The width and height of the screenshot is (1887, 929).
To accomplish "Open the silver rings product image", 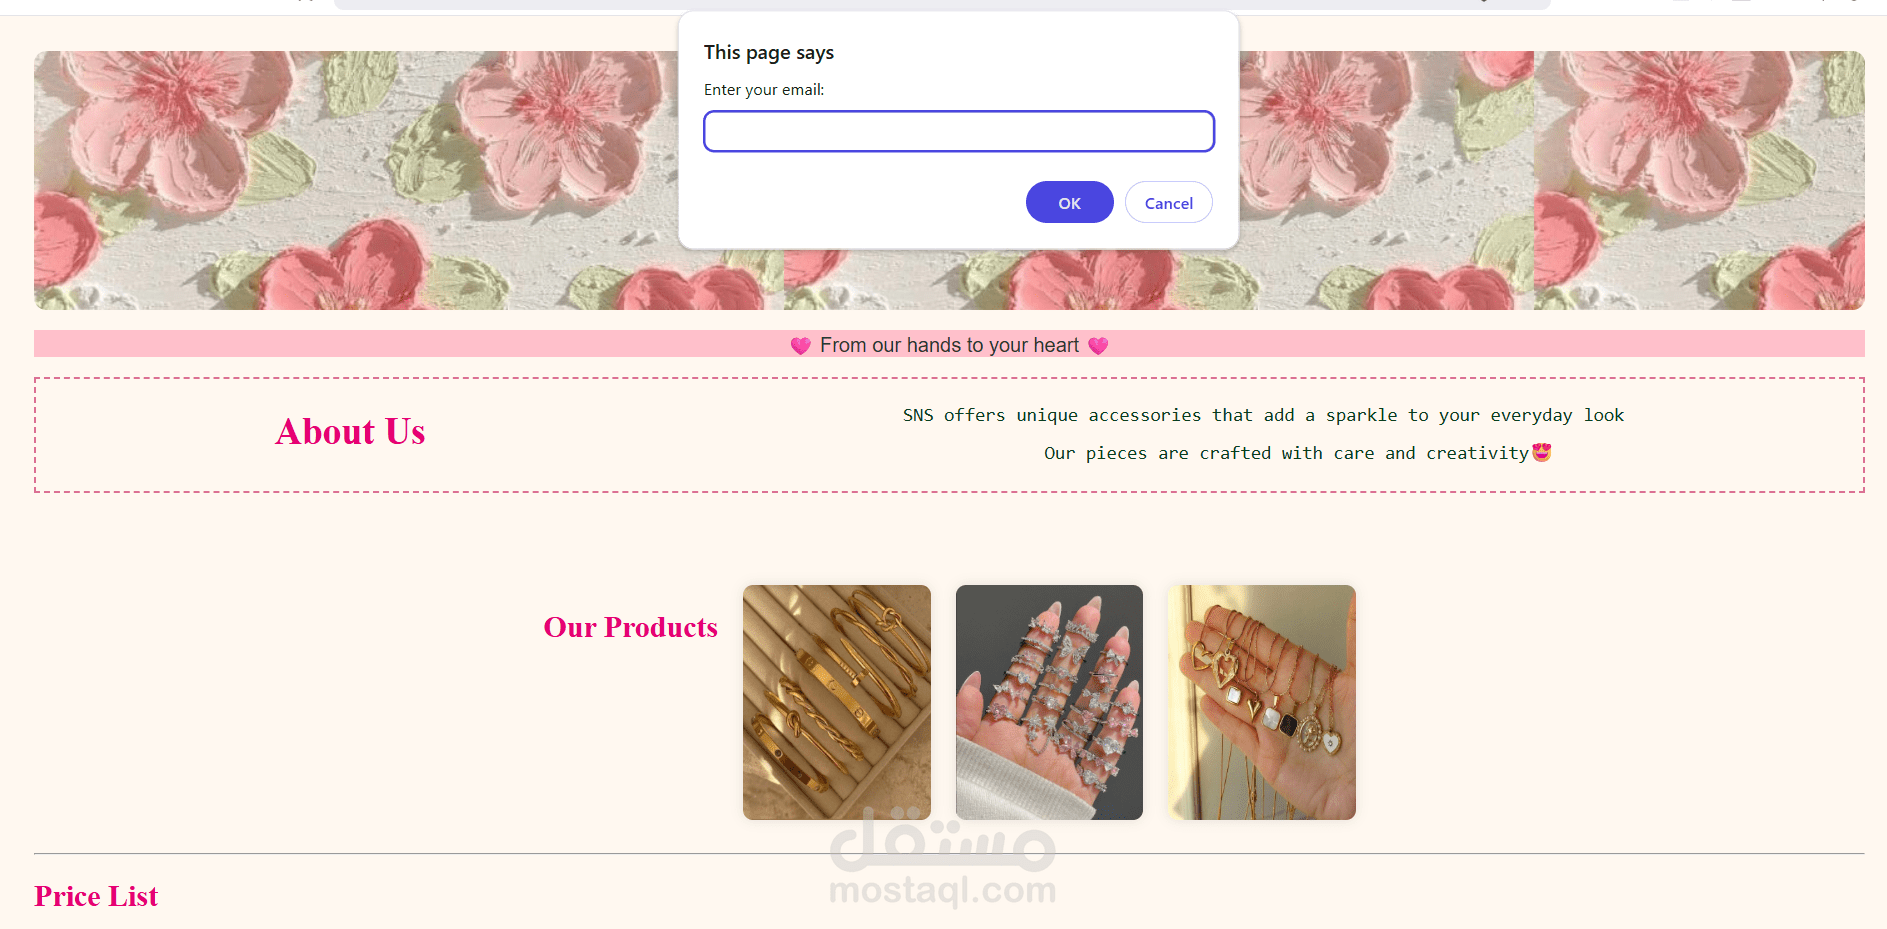I will (x=1049, y=702).
